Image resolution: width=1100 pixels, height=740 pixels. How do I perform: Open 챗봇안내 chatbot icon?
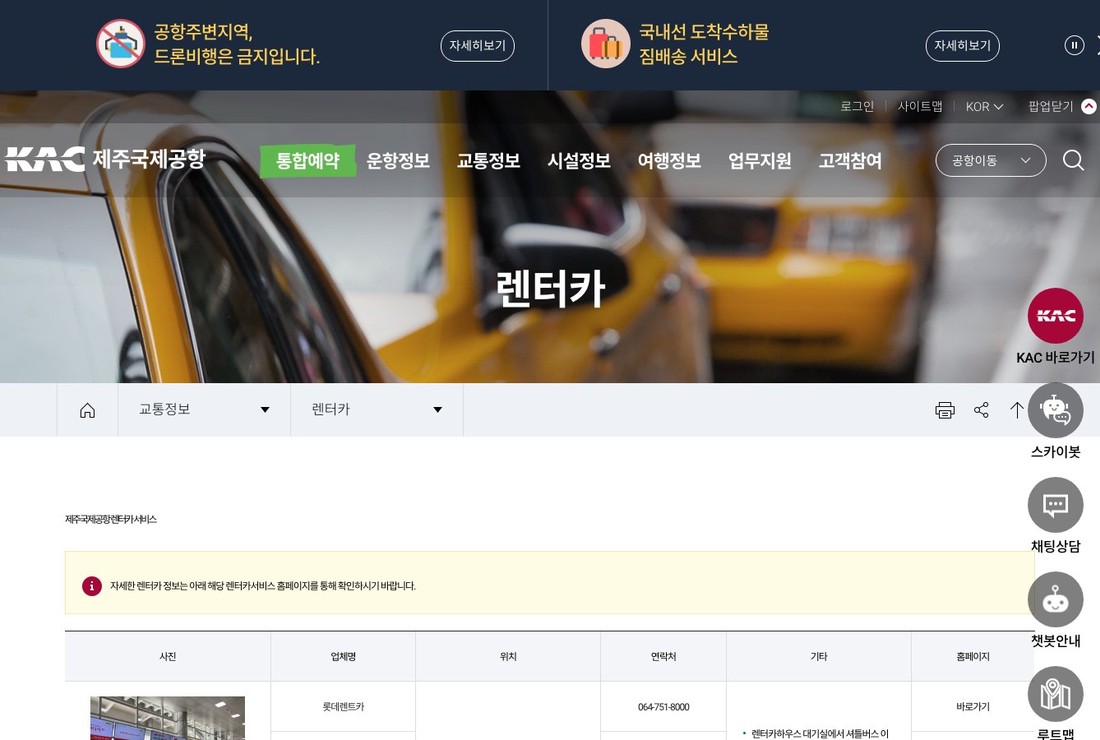pos(1055,600)
